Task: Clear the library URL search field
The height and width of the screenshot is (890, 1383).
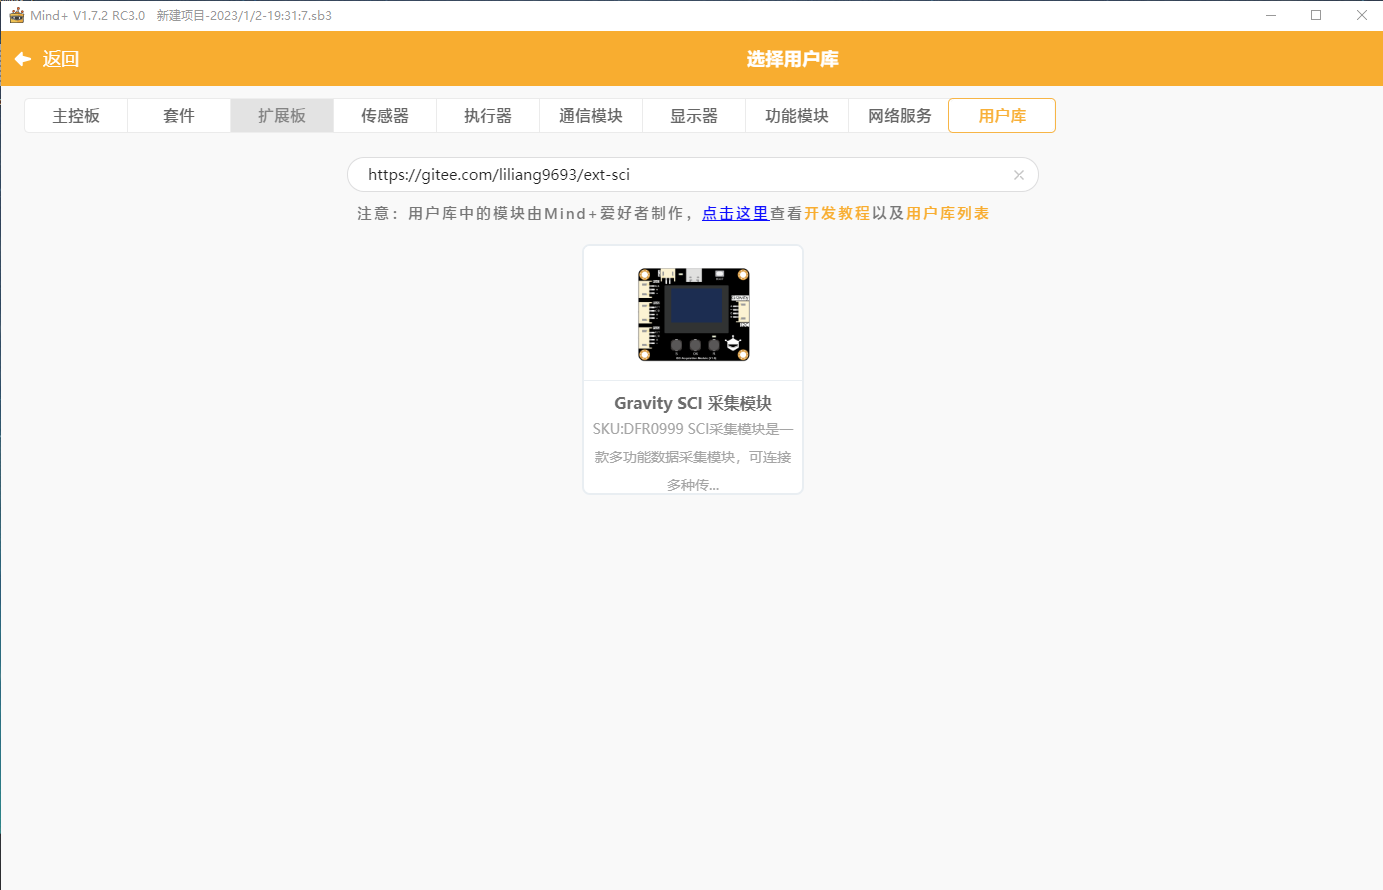Action: coord(1019,175)
